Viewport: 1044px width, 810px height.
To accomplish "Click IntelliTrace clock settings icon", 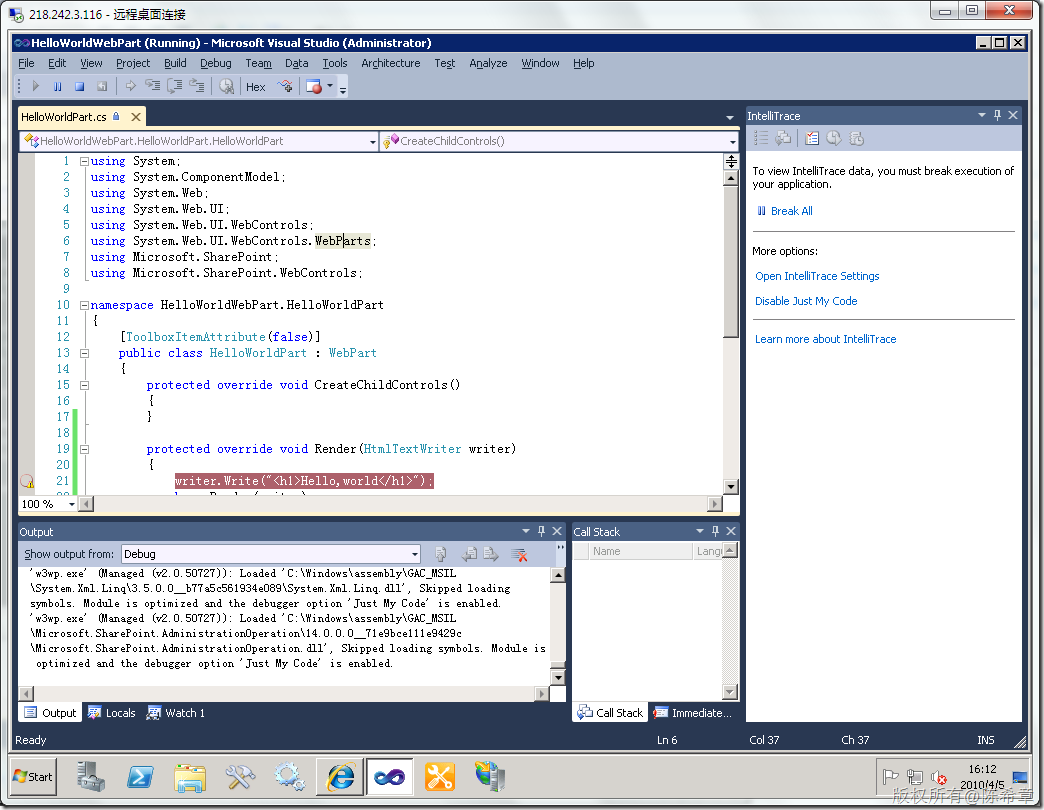I will (834, 138).
